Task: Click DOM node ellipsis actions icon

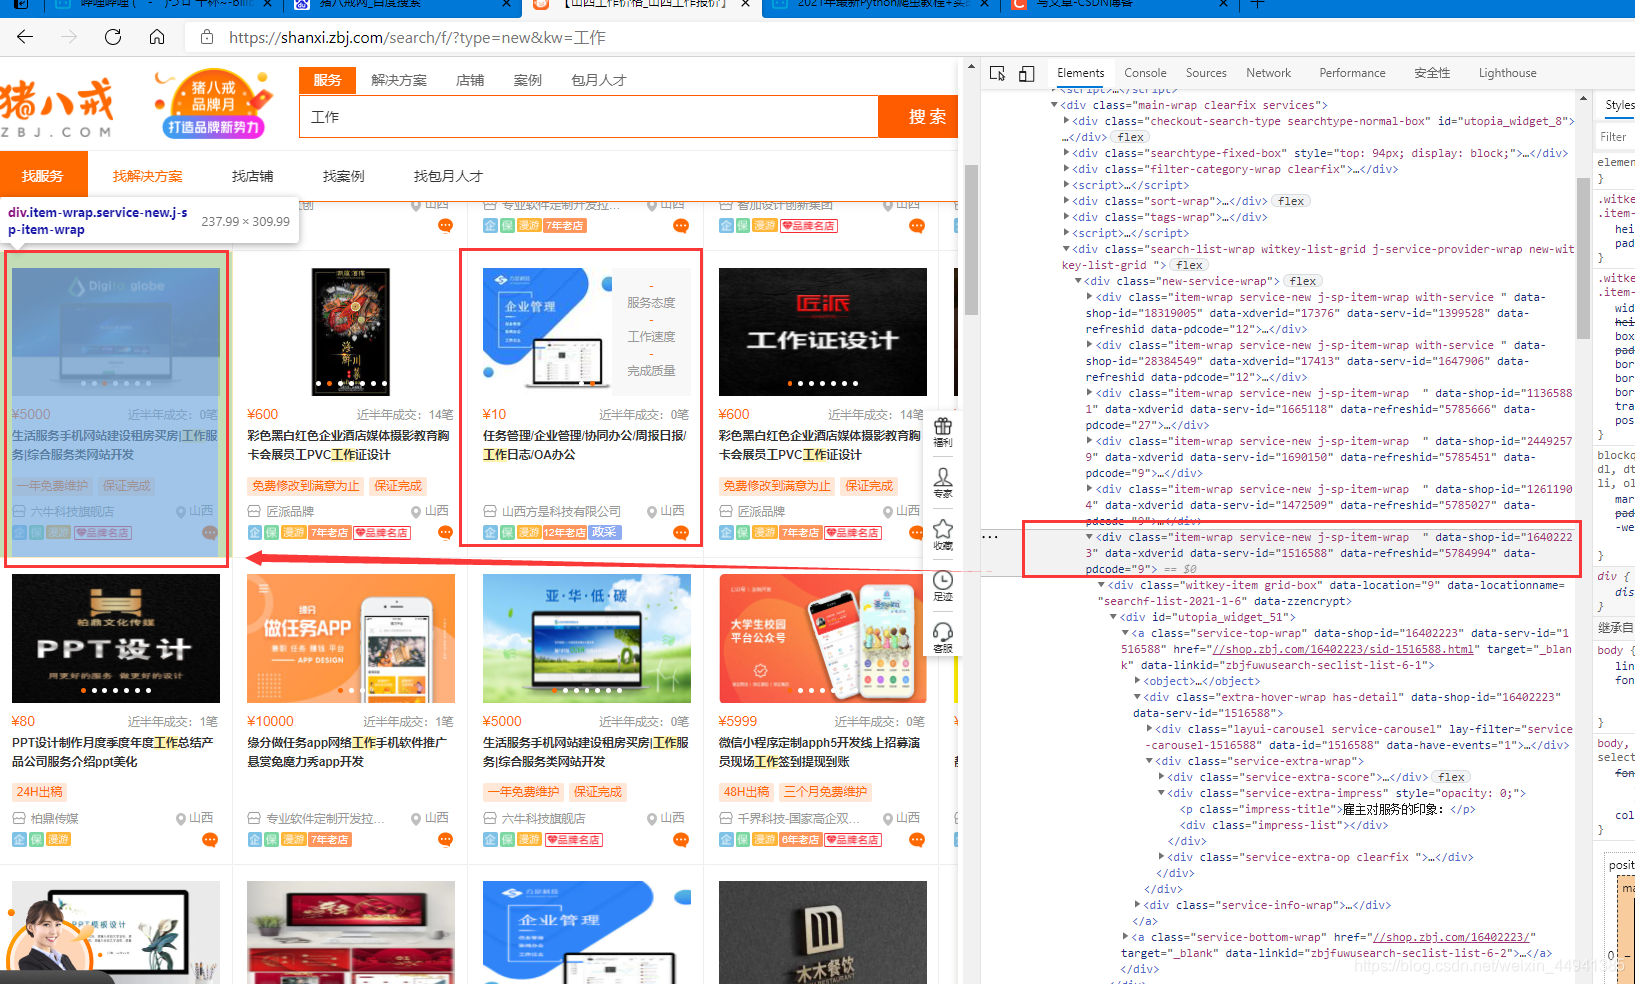Action: 990,537
